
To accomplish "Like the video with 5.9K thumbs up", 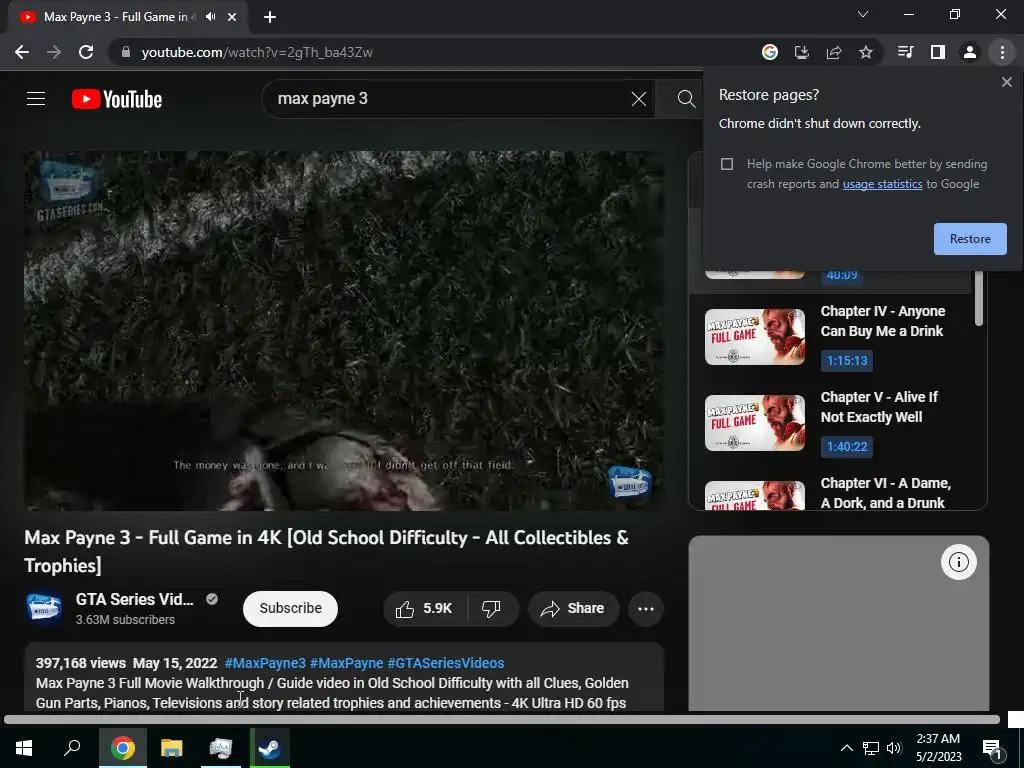I will point(425,609).
